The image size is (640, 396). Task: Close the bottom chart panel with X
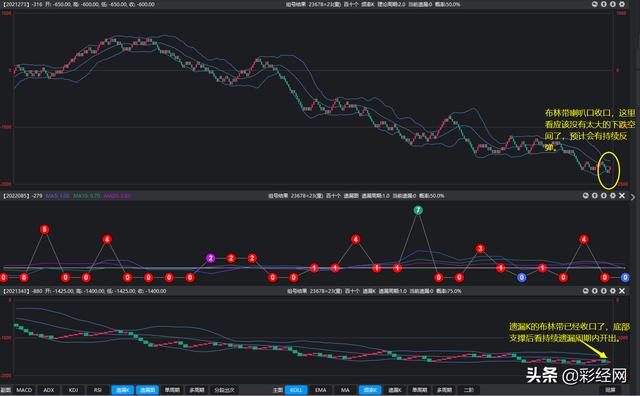coord(622,291)
